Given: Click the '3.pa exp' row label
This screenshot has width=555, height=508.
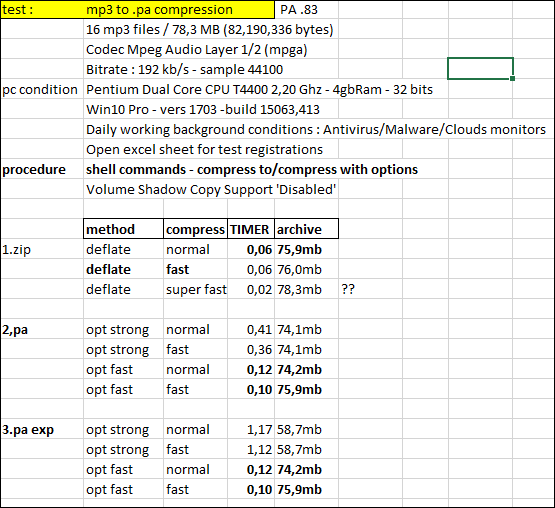Looking at the screenshot, I should point(42,430).
